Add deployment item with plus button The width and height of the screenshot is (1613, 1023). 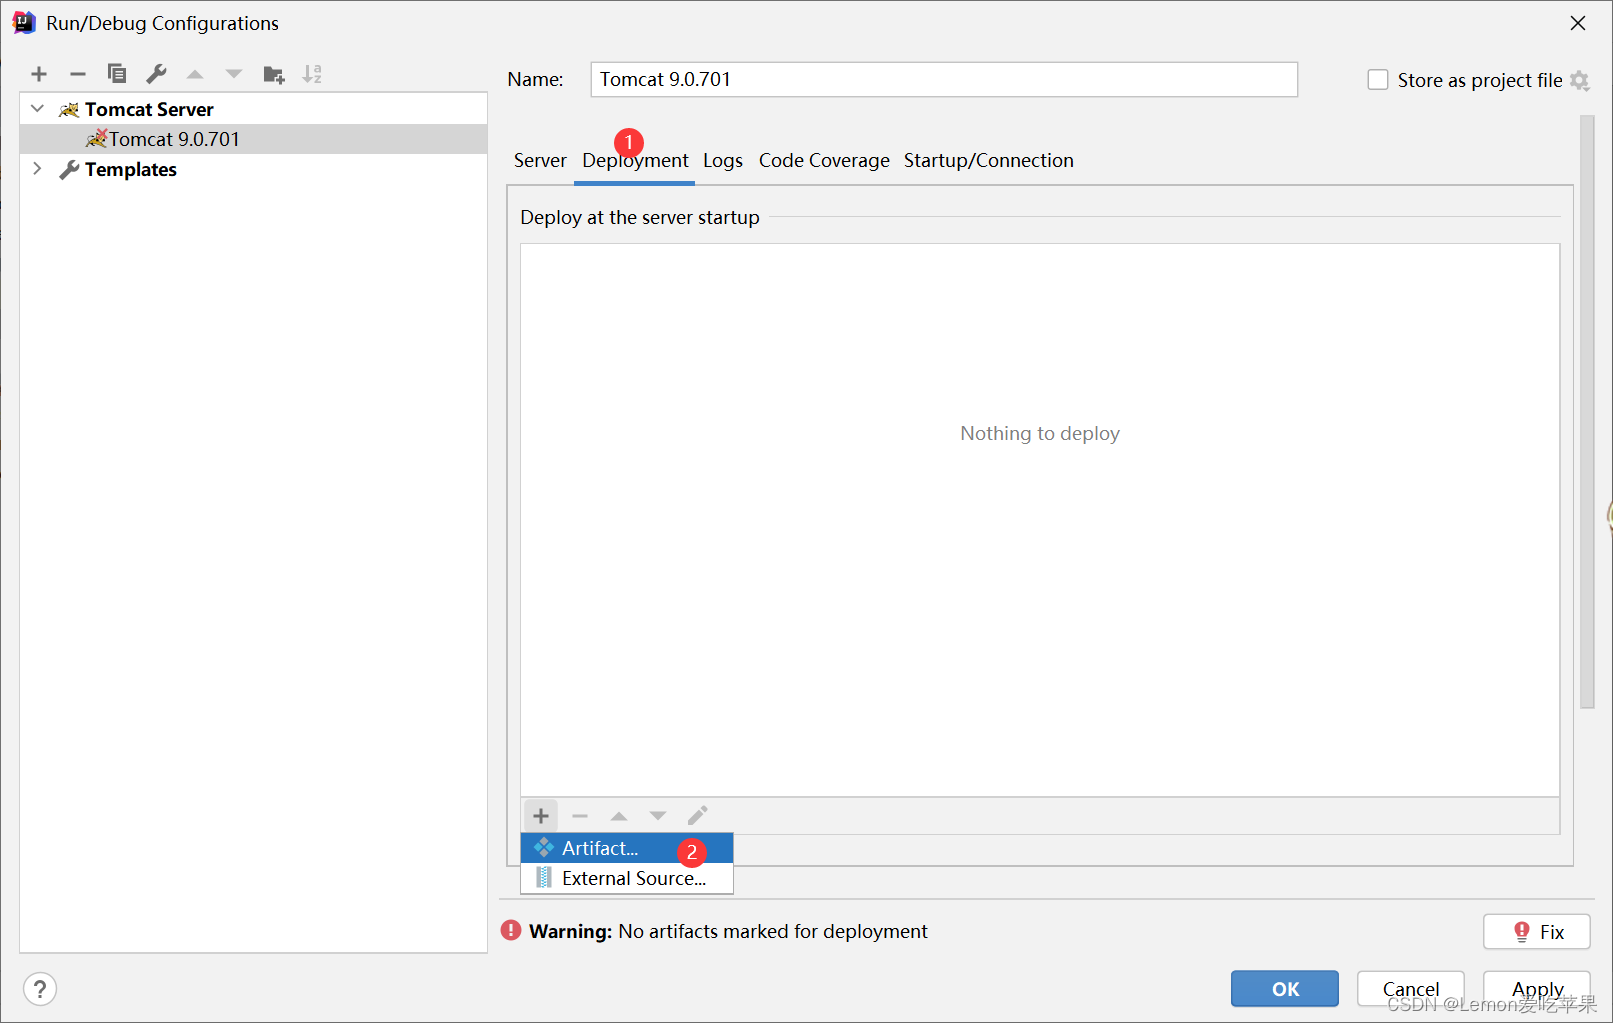click(x=541, y=816)
